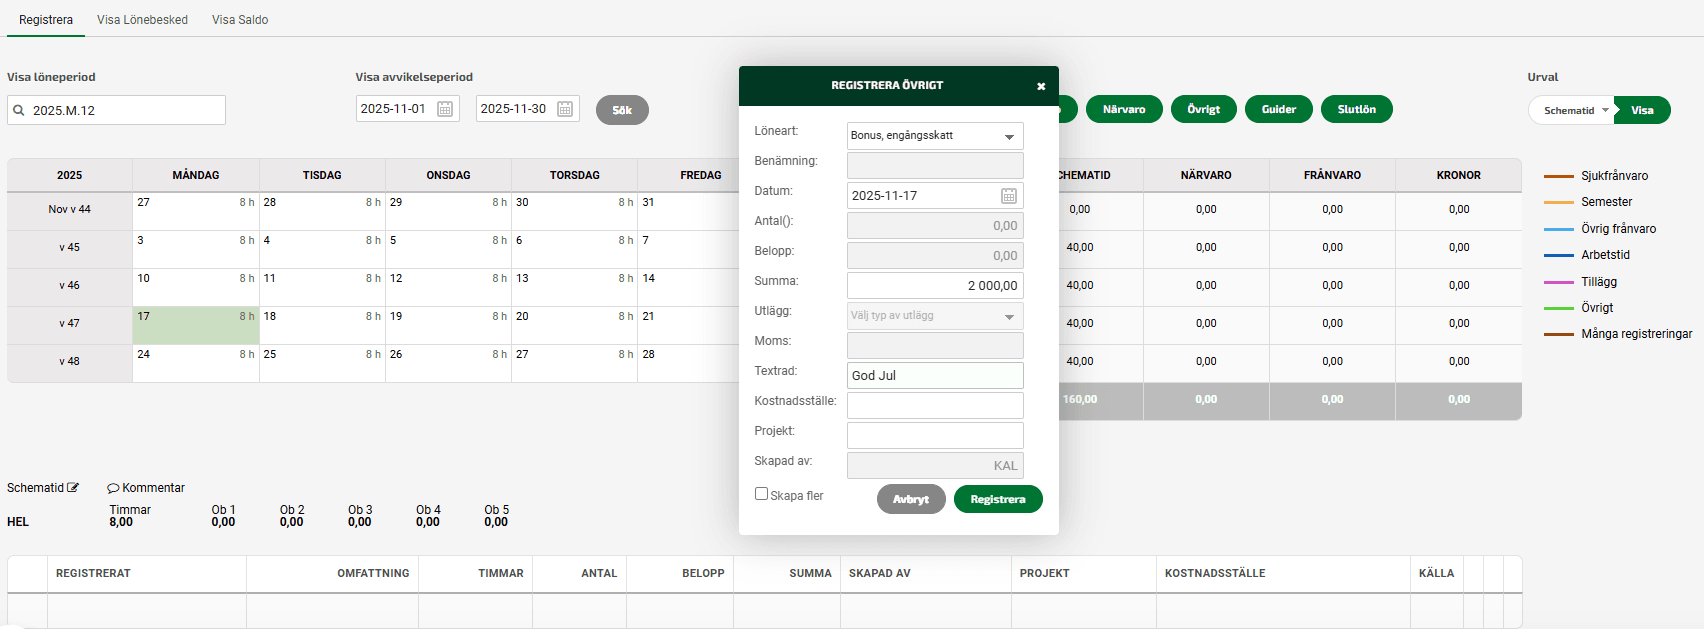Screen dimensions: 1704x629
Task: Open calendar picker for end date 2025-11-30
Action: coord(565,109)
